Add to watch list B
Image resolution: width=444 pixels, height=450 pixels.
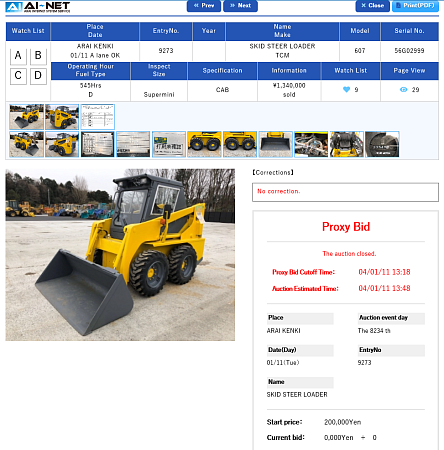pos(38,56)
